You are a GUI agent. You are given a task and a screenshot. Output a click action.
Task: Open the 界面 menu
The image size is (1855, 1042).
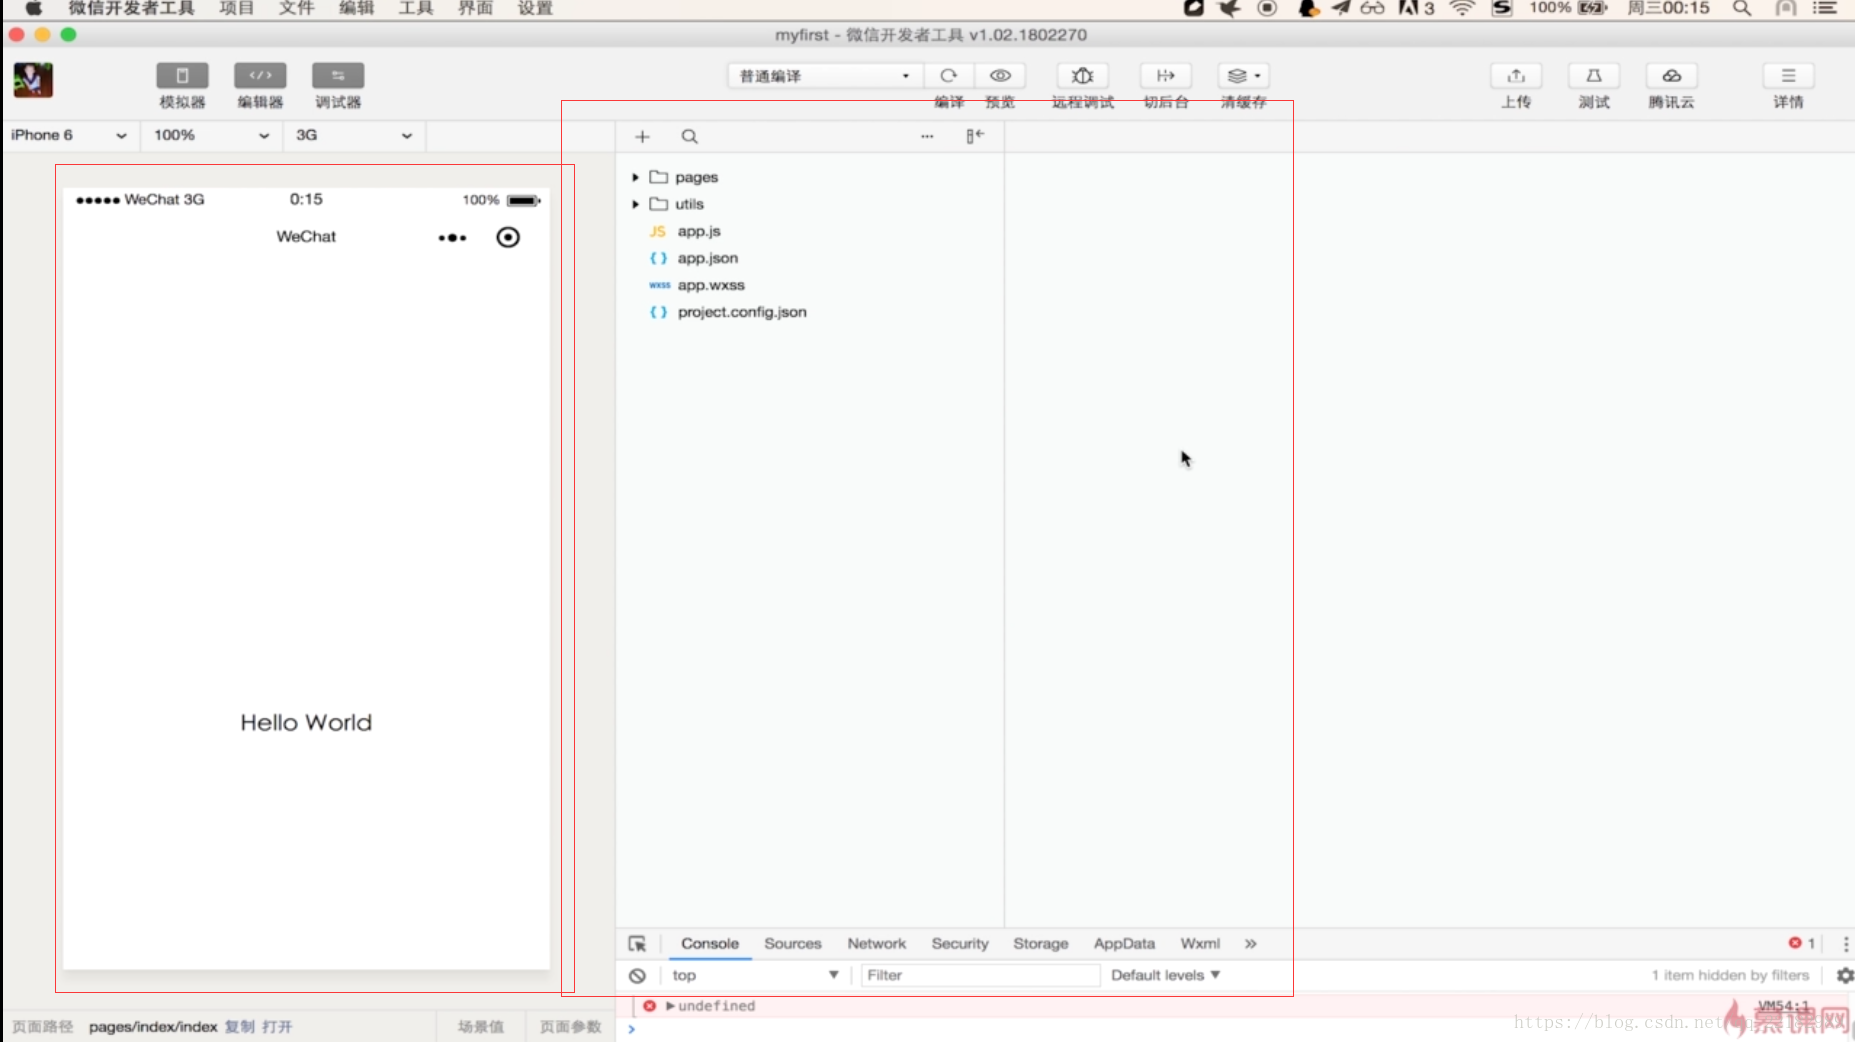tap(475, 8)
